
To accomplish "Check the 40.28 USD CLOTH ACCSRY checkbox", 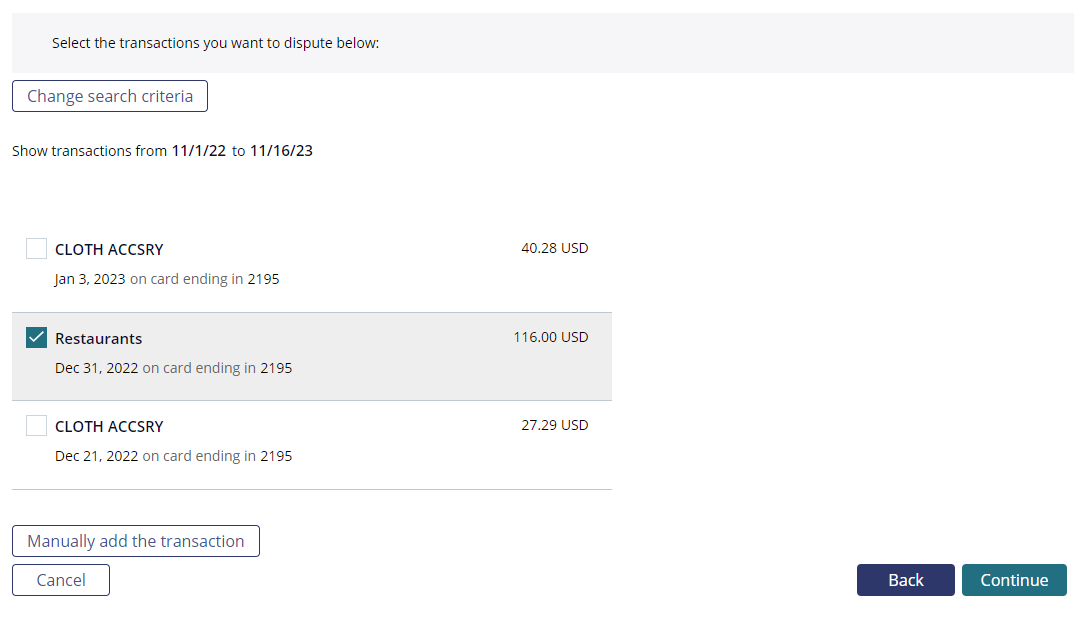I will (x=37, y=249).
